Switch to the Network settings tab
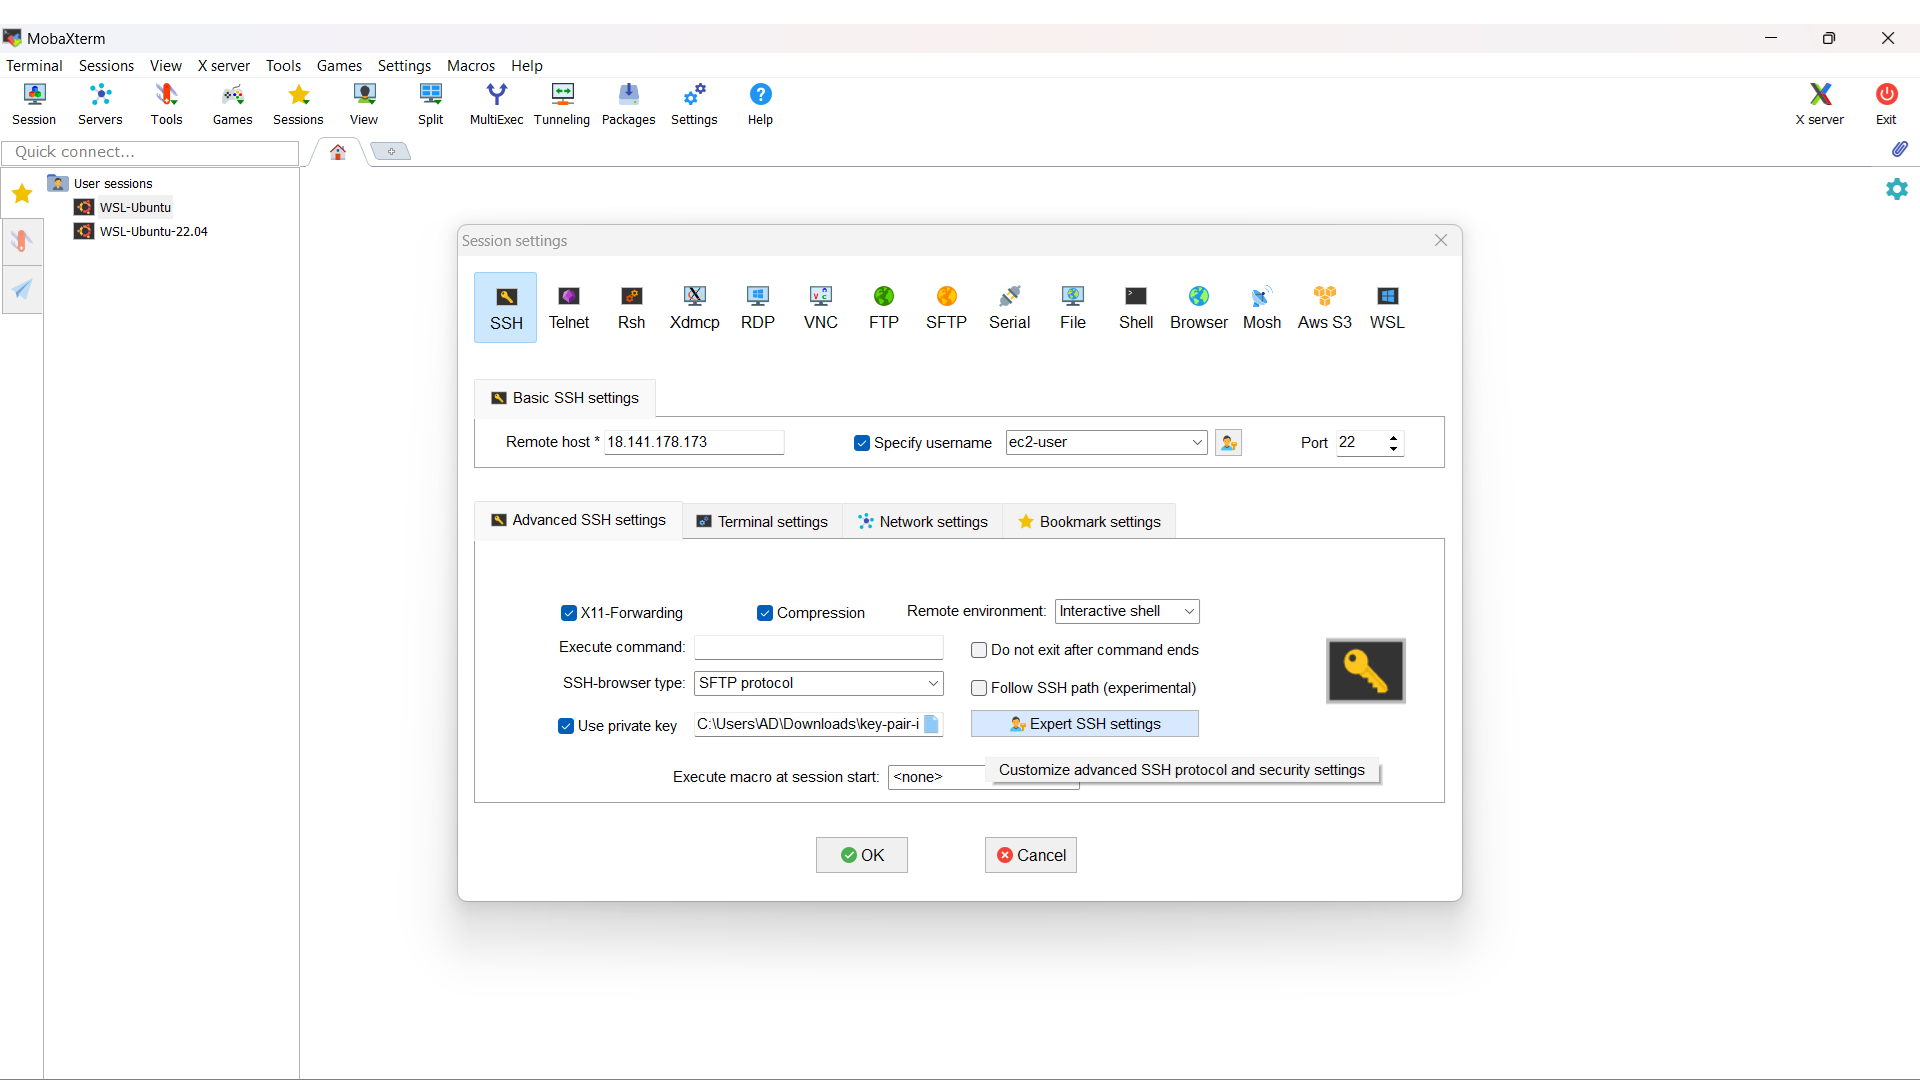This screenshot has width=1920, height=1080. point(923,522)
